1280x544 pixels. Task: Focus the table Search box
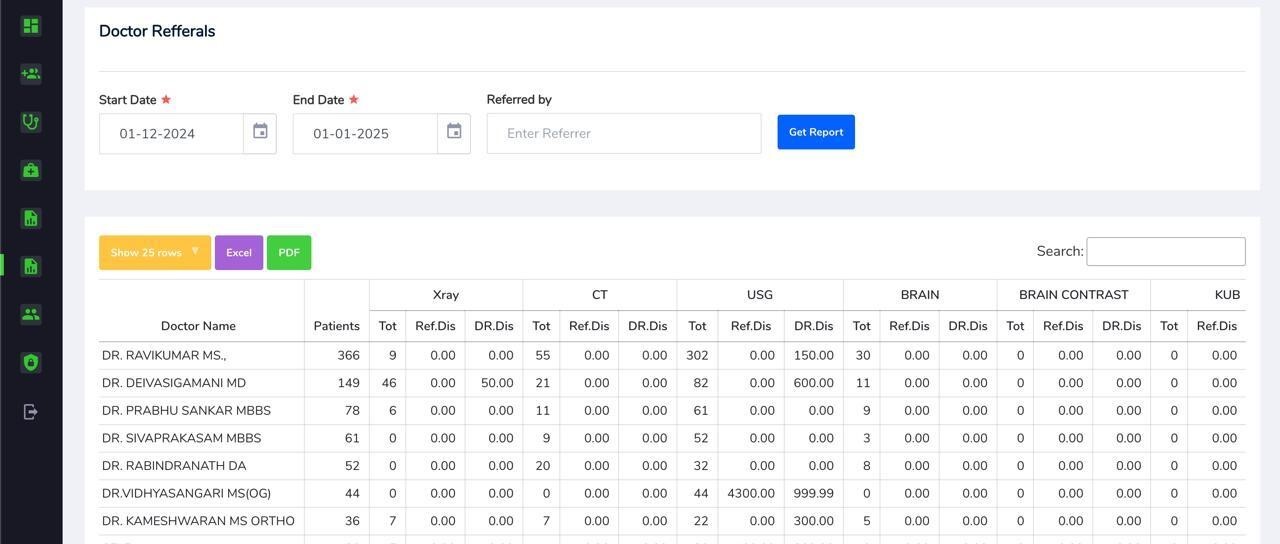1165,252
